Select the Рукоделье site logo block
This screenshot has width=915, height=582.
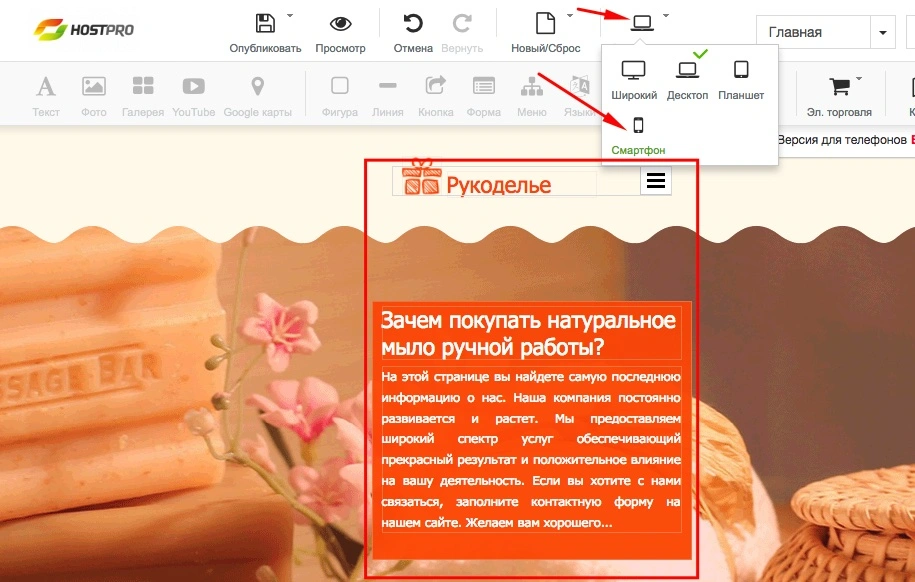(x=476, y=180)
